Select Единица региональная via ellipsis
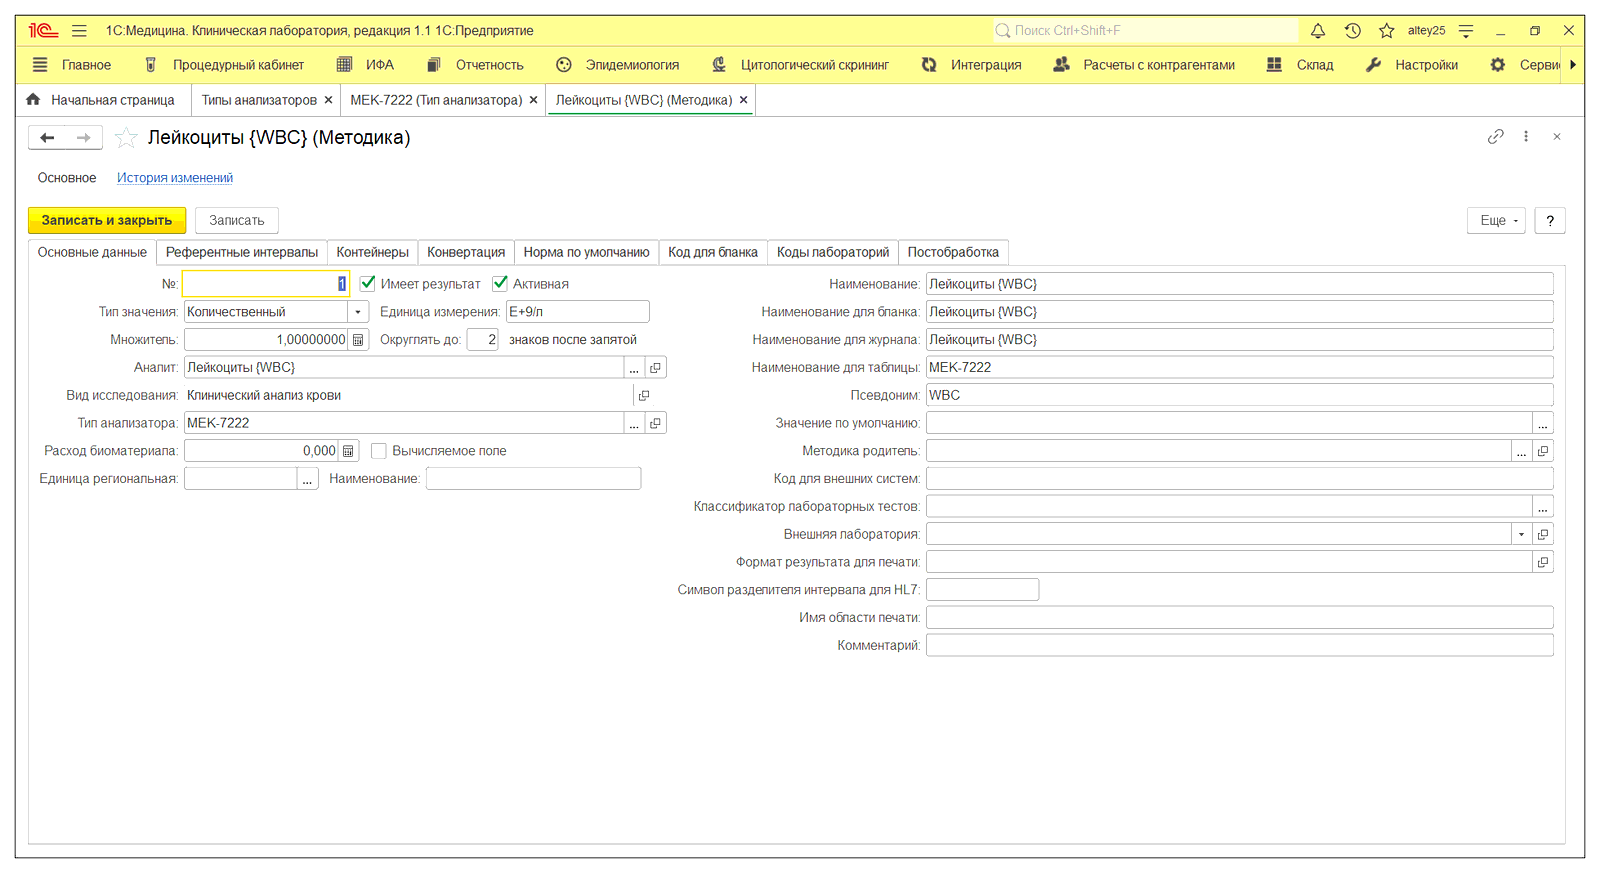Viewport: 1600px width, 873px height. pyautogui.click(x=307, y=479)
